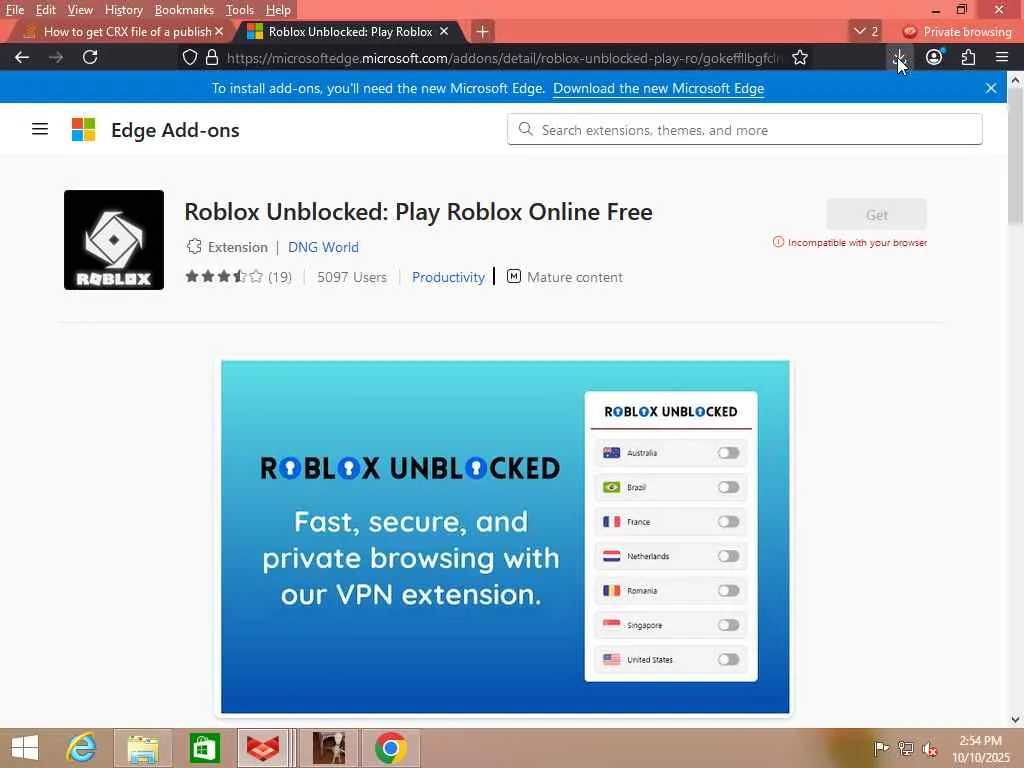The image size is (1024, 768).
Task: Click the search magnifier icon
Action: click(x=526, y=129)
